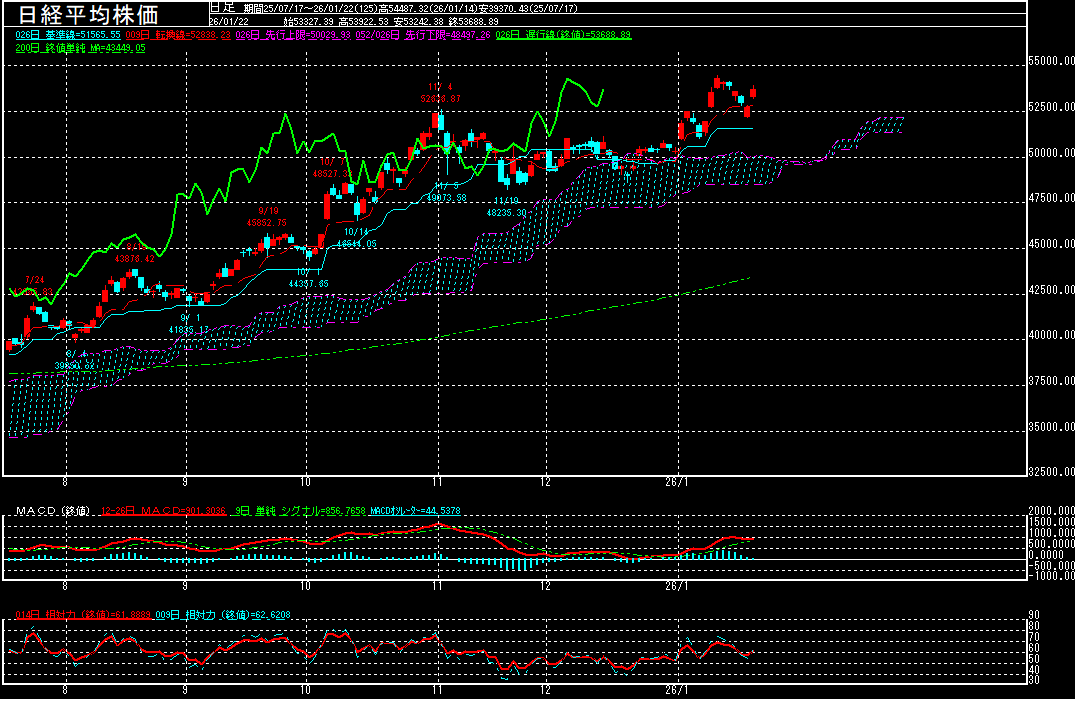Click the 55000.00 price axis label
This screenshot has height=703, width=1080.
1051,62
